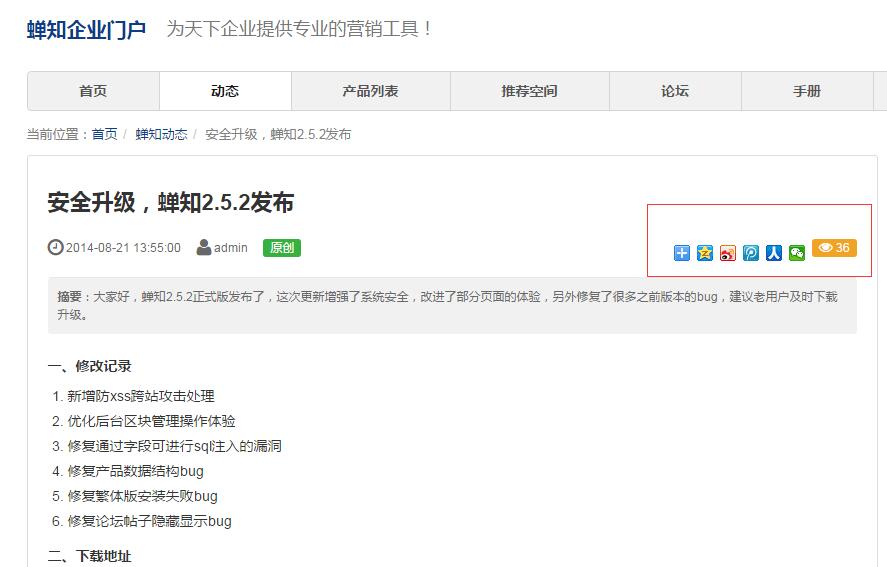Share to QZone with star icon
887x567 pixels.
point(705,253)
